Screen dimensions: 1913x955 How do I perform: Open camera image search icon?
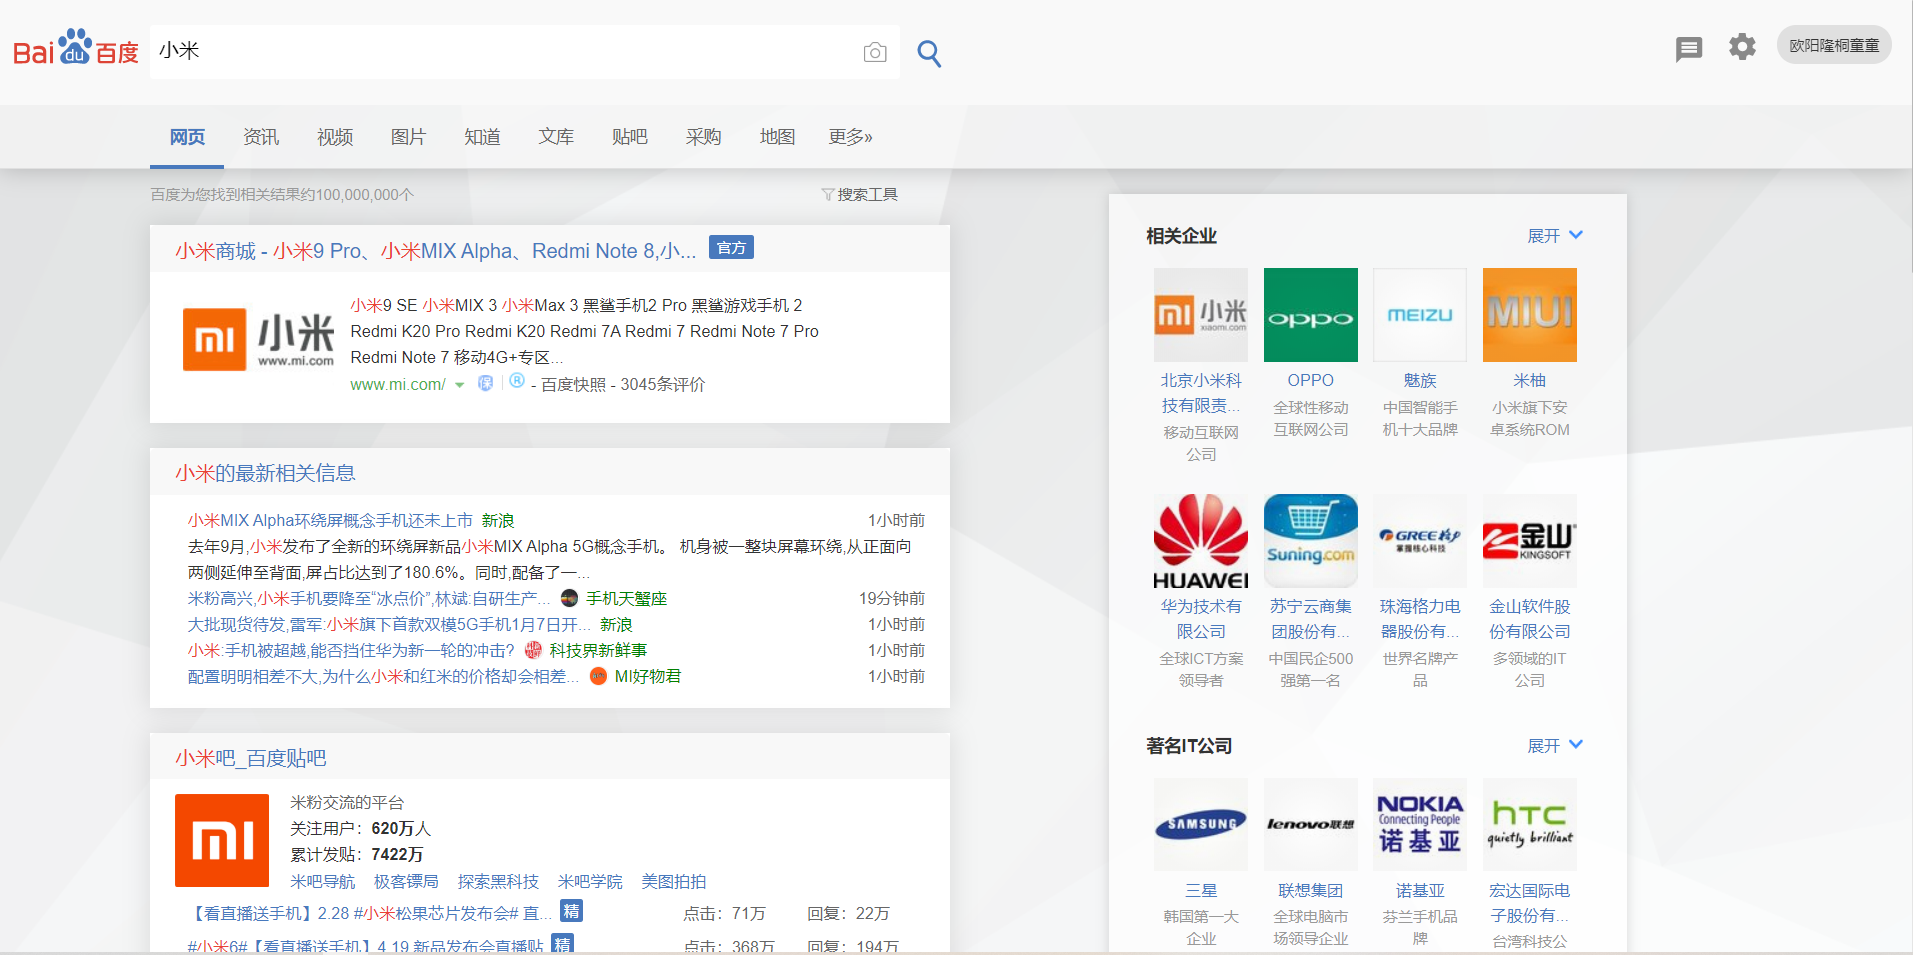point(875,52)
